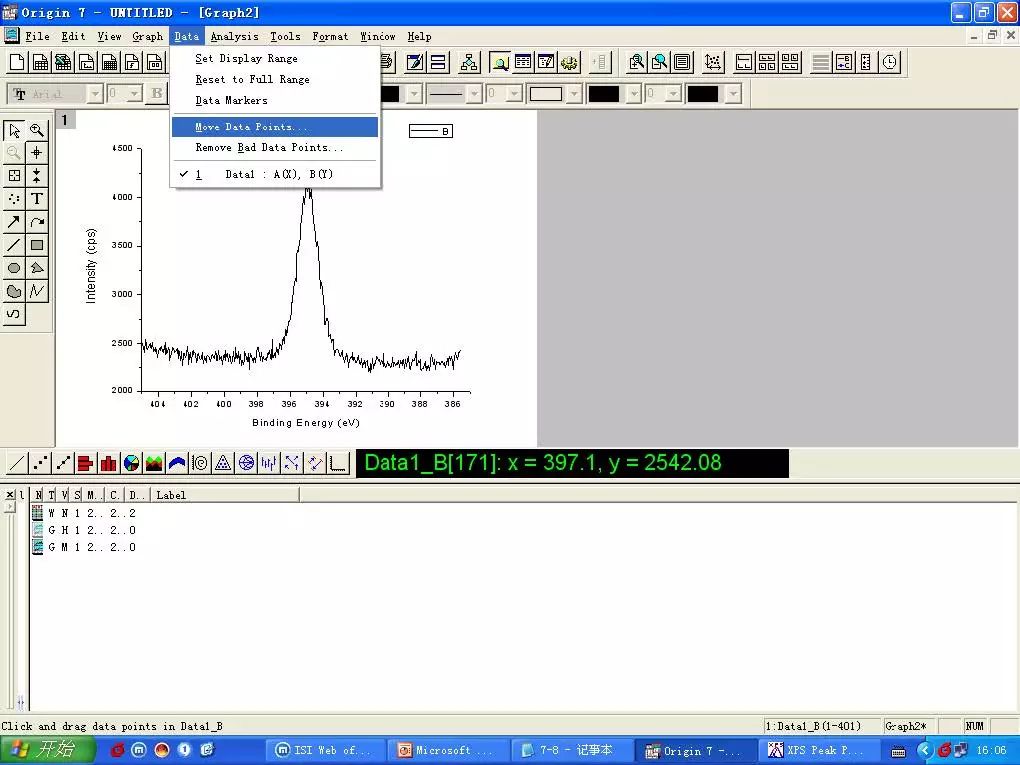This screenshot has height=765, width=1020.
Task: Expand the line style dropdown
Action: pyautogui.click(x=474, y=94)
